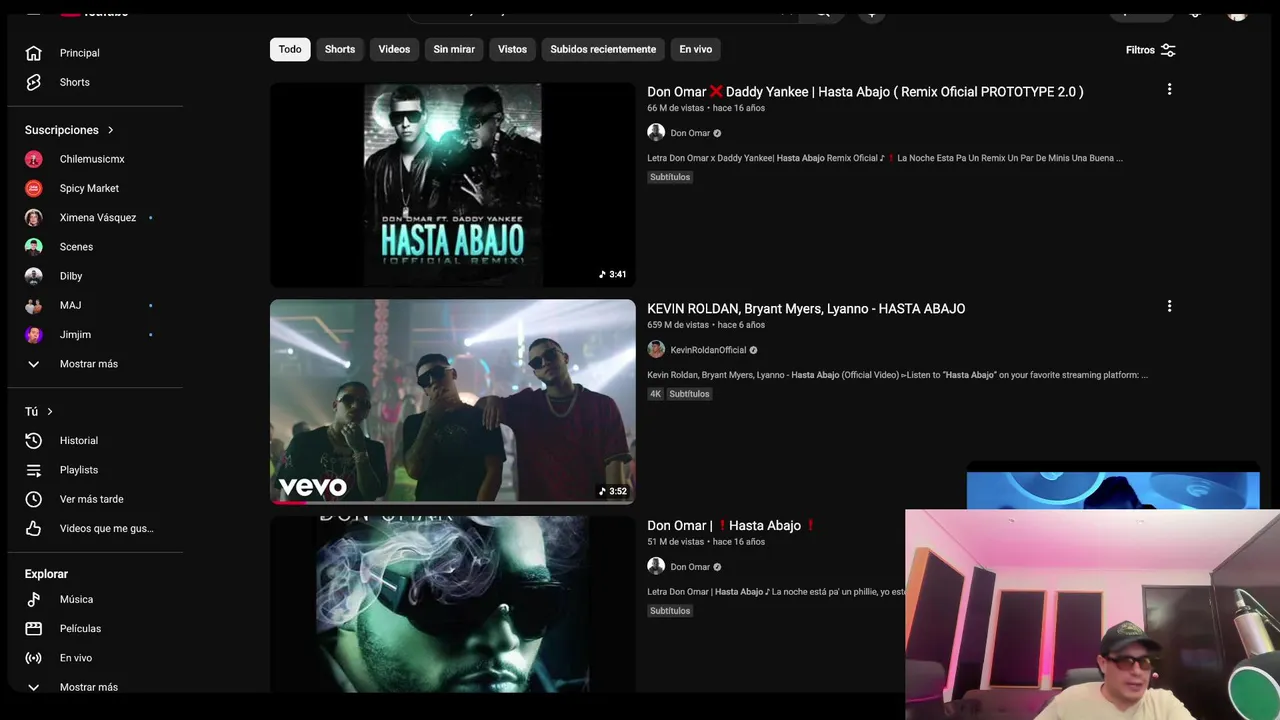Click 659 M de vistas text
The image size is (1280, 720).
[x=678, y=325]
